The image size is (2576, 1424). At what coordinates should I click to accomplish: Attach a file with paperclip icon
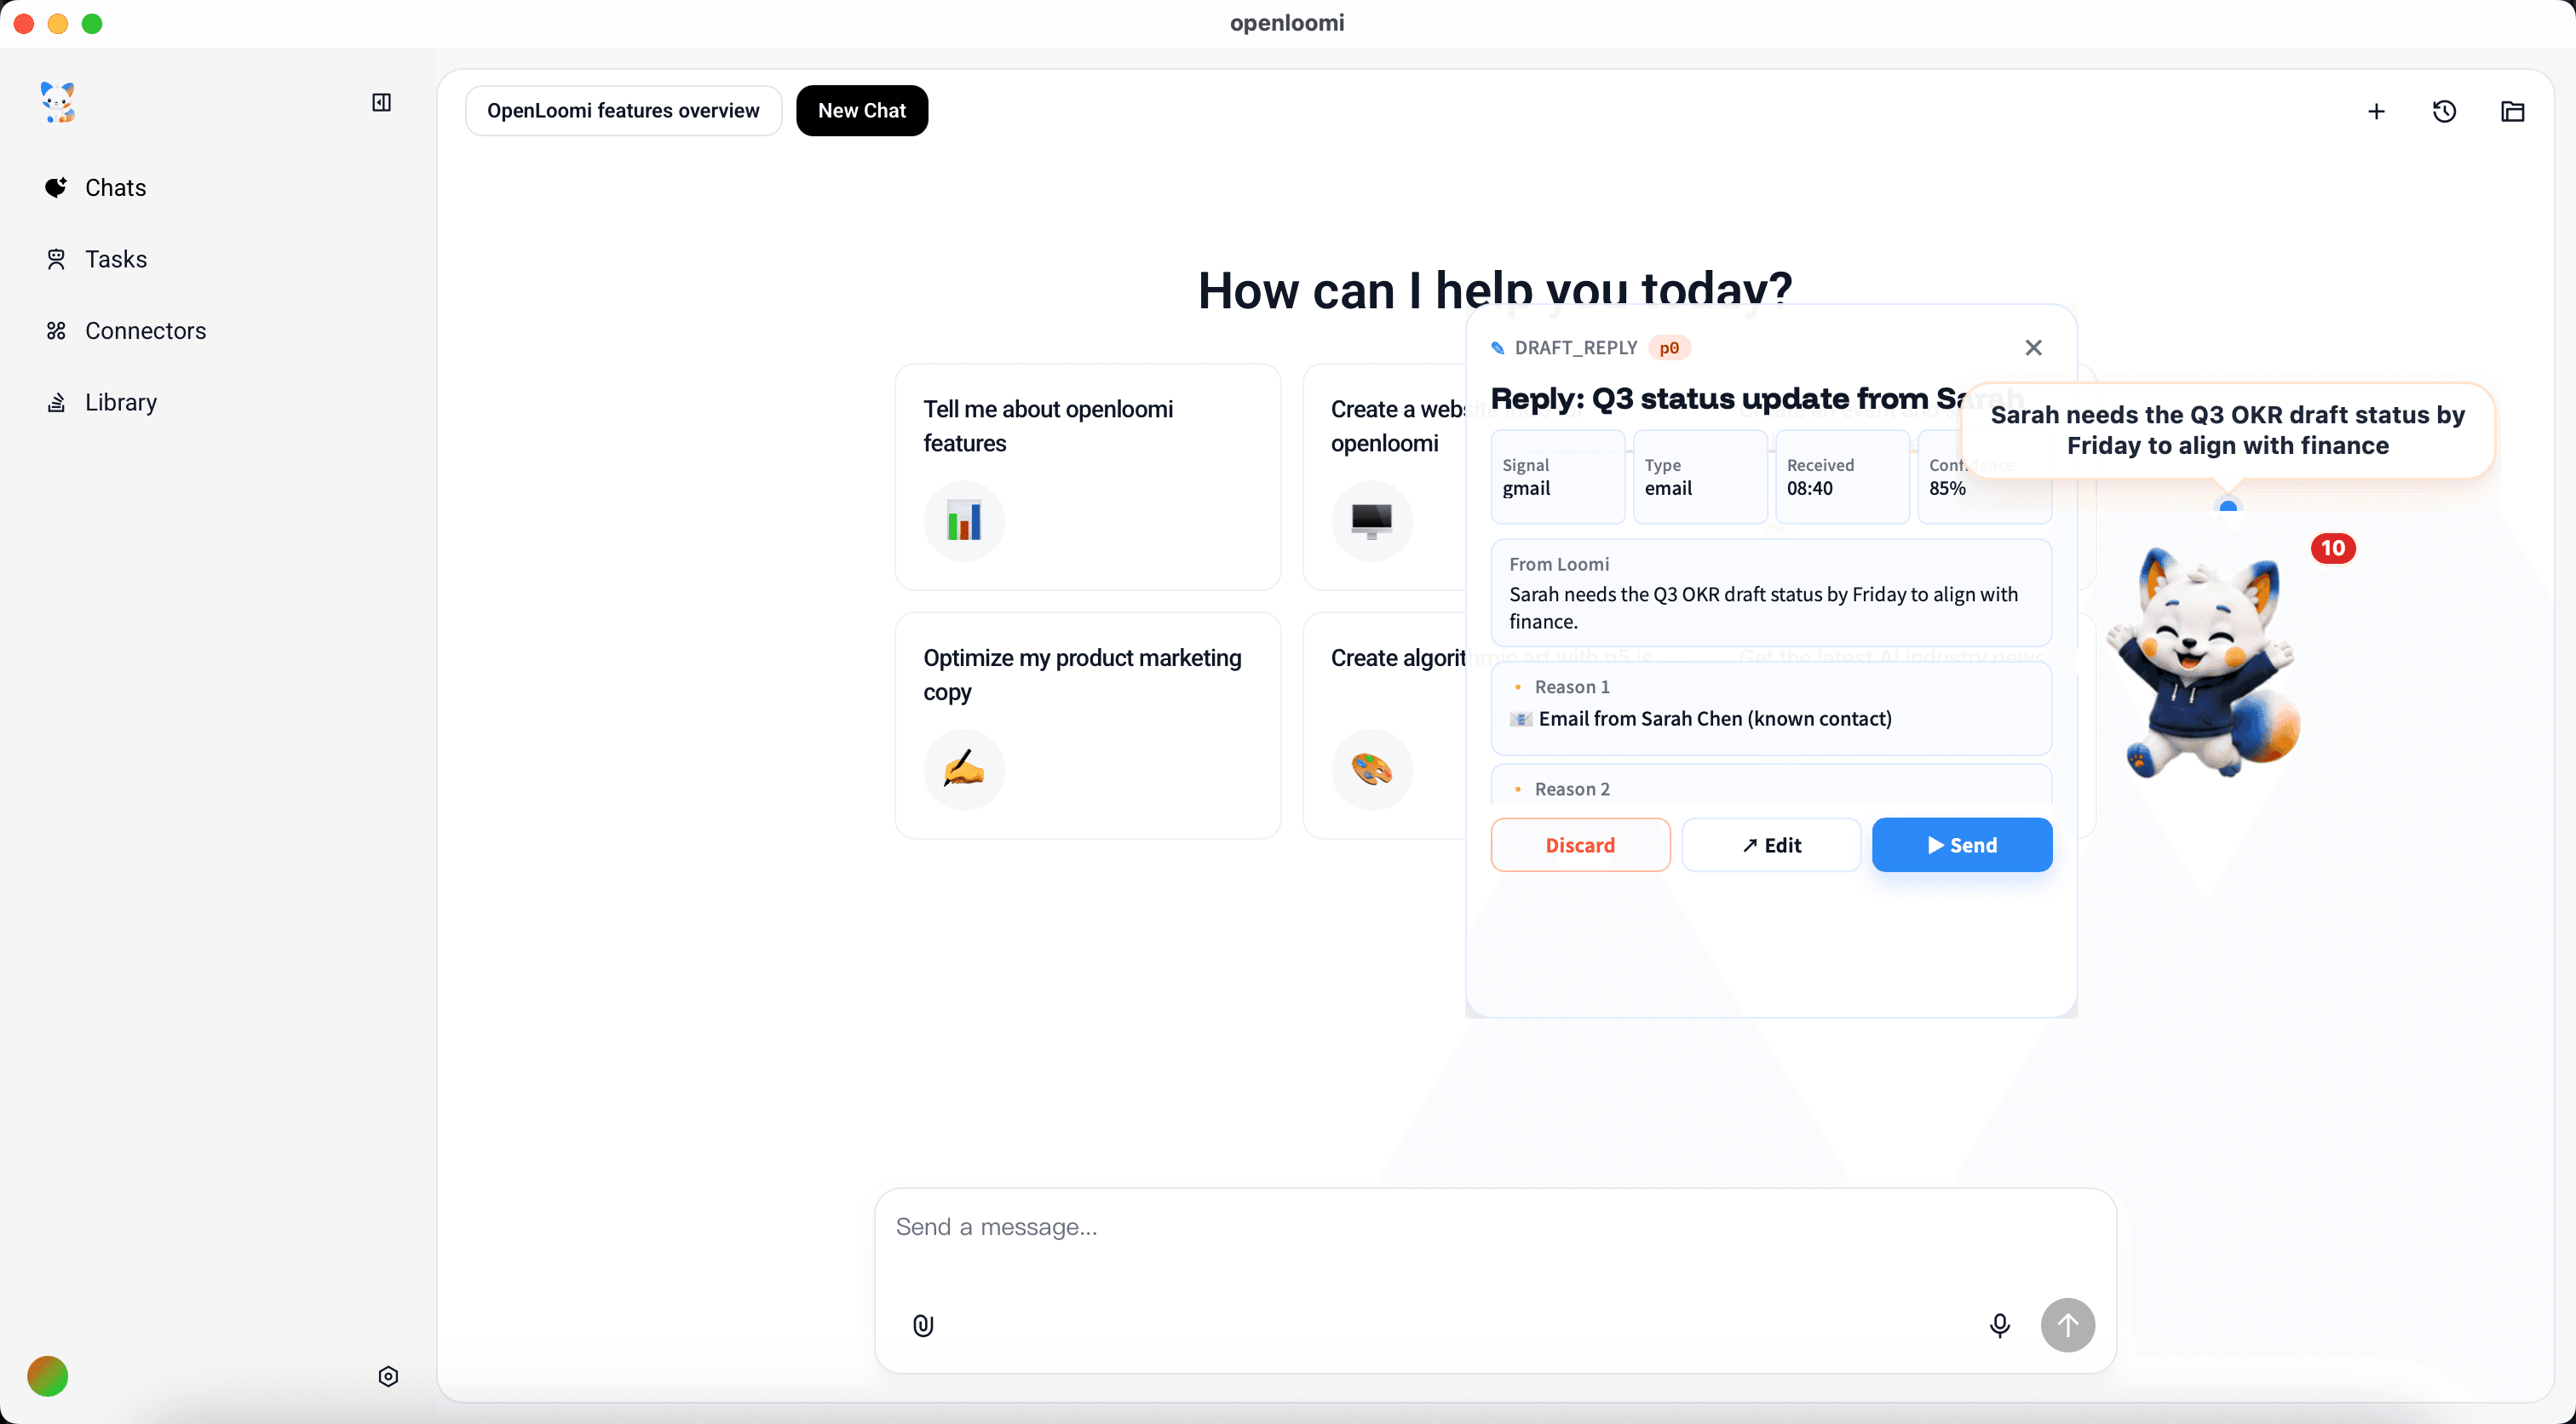(x=923, y=1326)
